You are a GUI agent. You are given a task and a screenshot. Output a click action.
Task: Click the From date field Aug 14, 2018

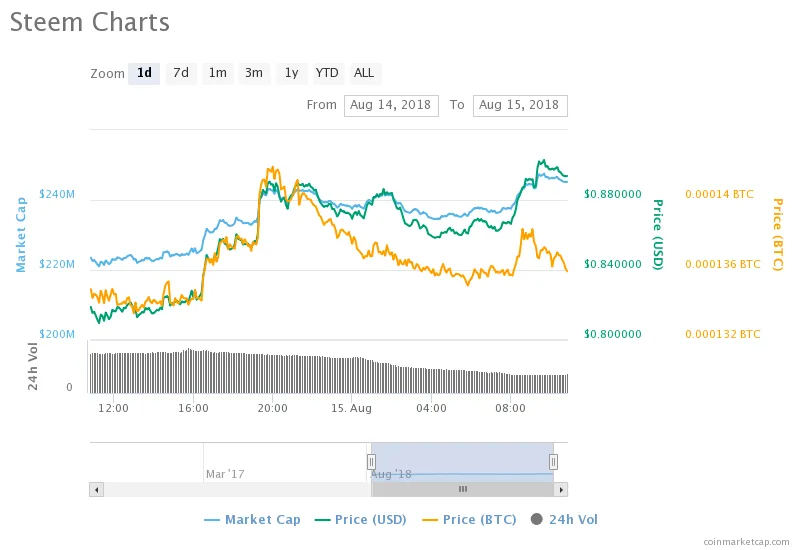[391, 106]
